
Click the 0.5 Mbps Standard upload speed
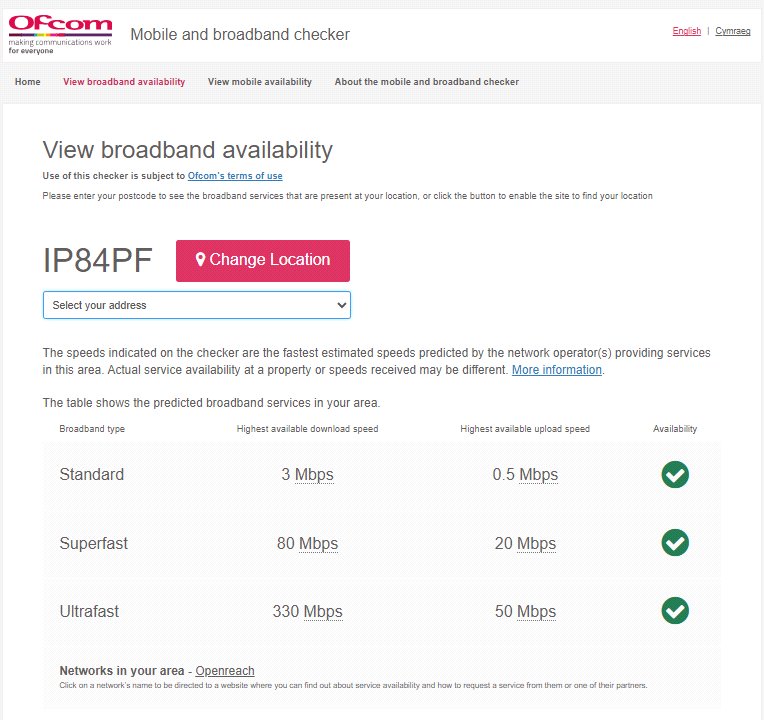525,474
